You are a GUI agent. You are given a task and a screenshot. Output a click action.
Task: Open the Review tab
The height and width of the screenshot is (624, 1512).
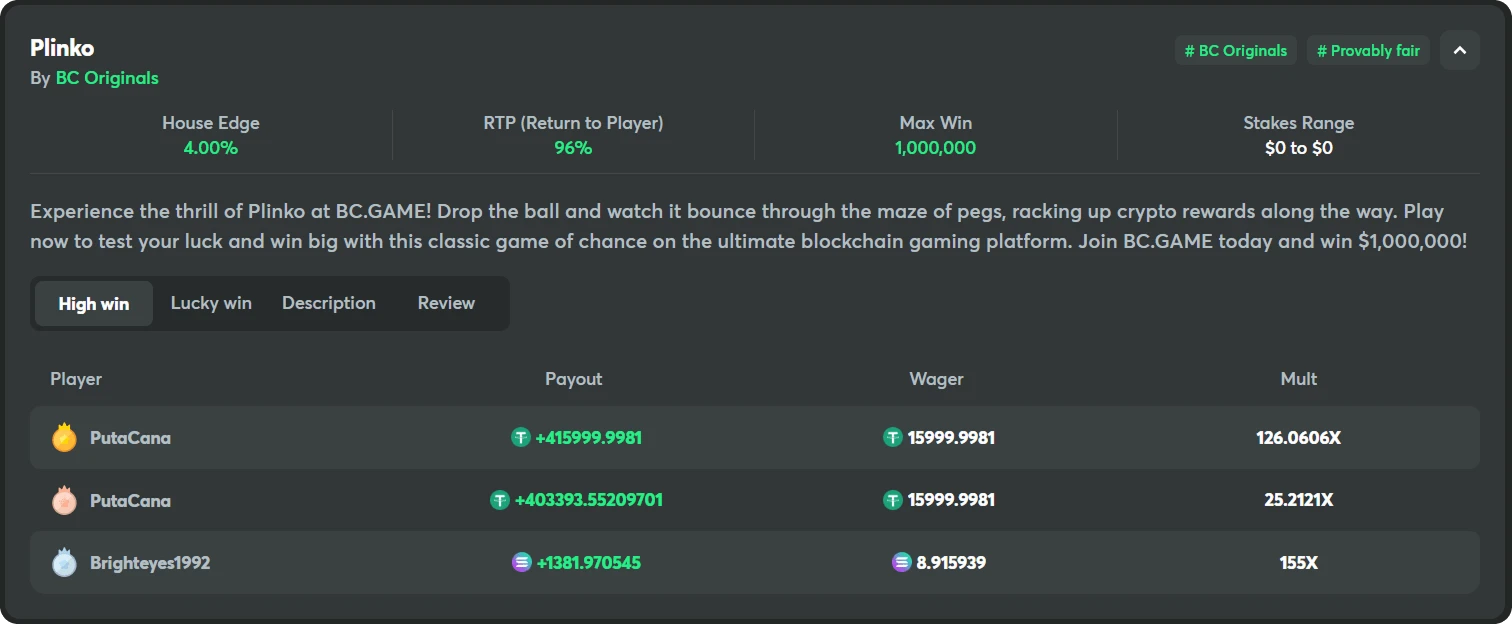tap(446, 303)
